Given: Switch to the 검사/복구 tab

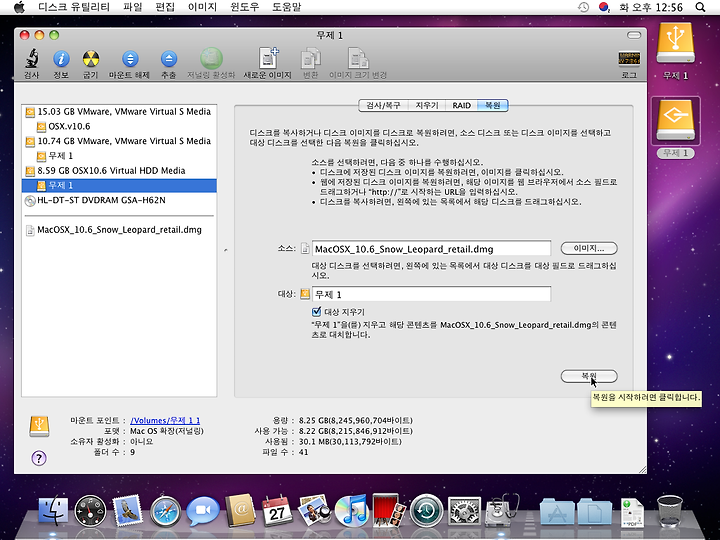Looking at the screenshot, I should 383,105.
